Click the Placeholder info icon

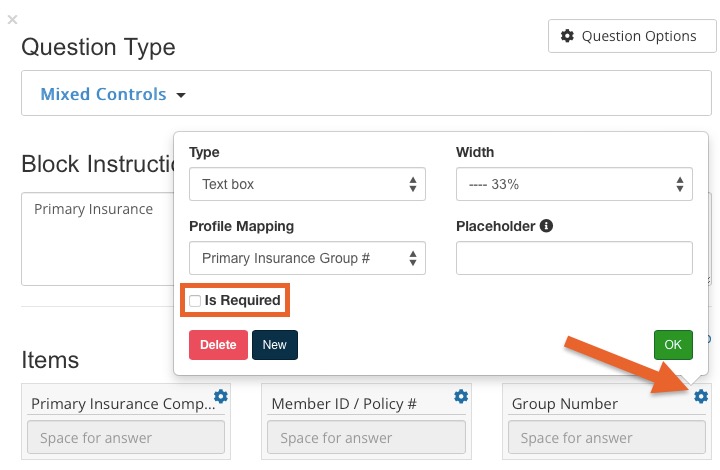click(546, 226)
